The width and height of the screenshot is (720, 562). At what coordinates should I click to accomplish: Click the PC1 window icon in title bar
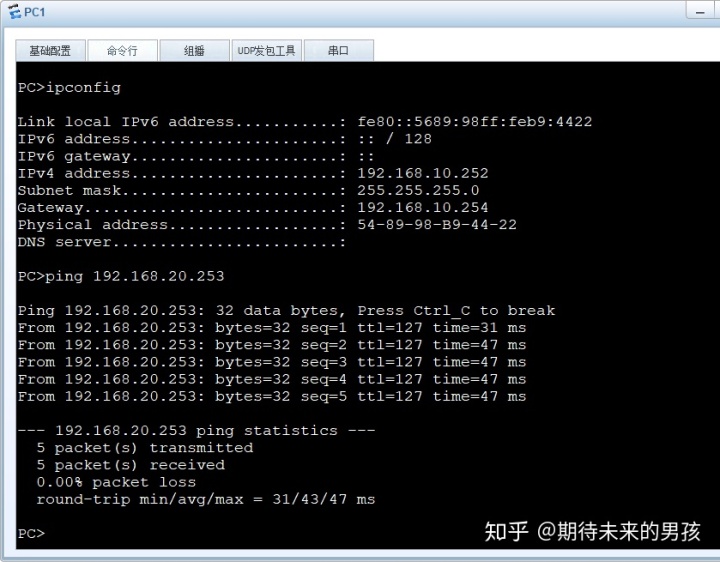[x=15, y=11]
